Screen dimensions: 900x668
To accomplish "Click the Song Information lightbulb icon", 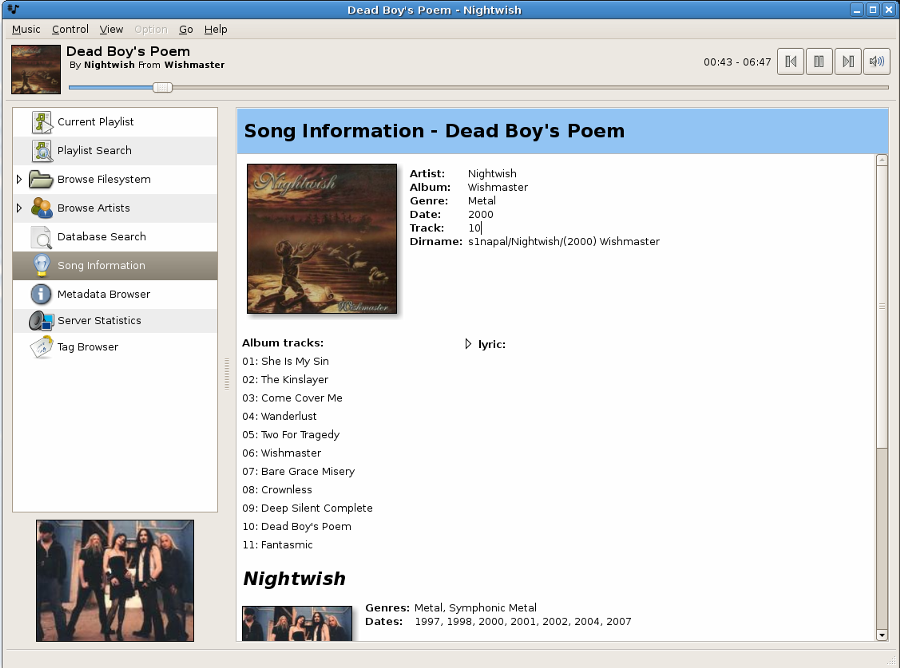I will (41, 266).
